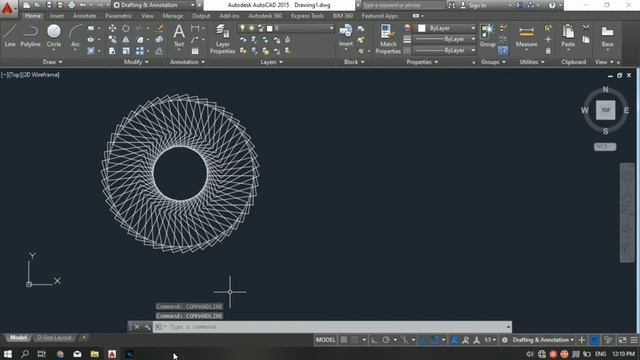The width and height of the screenshot is (640, 360).
Task: Select the Text annotation tool
Action: tap(179, 36)
